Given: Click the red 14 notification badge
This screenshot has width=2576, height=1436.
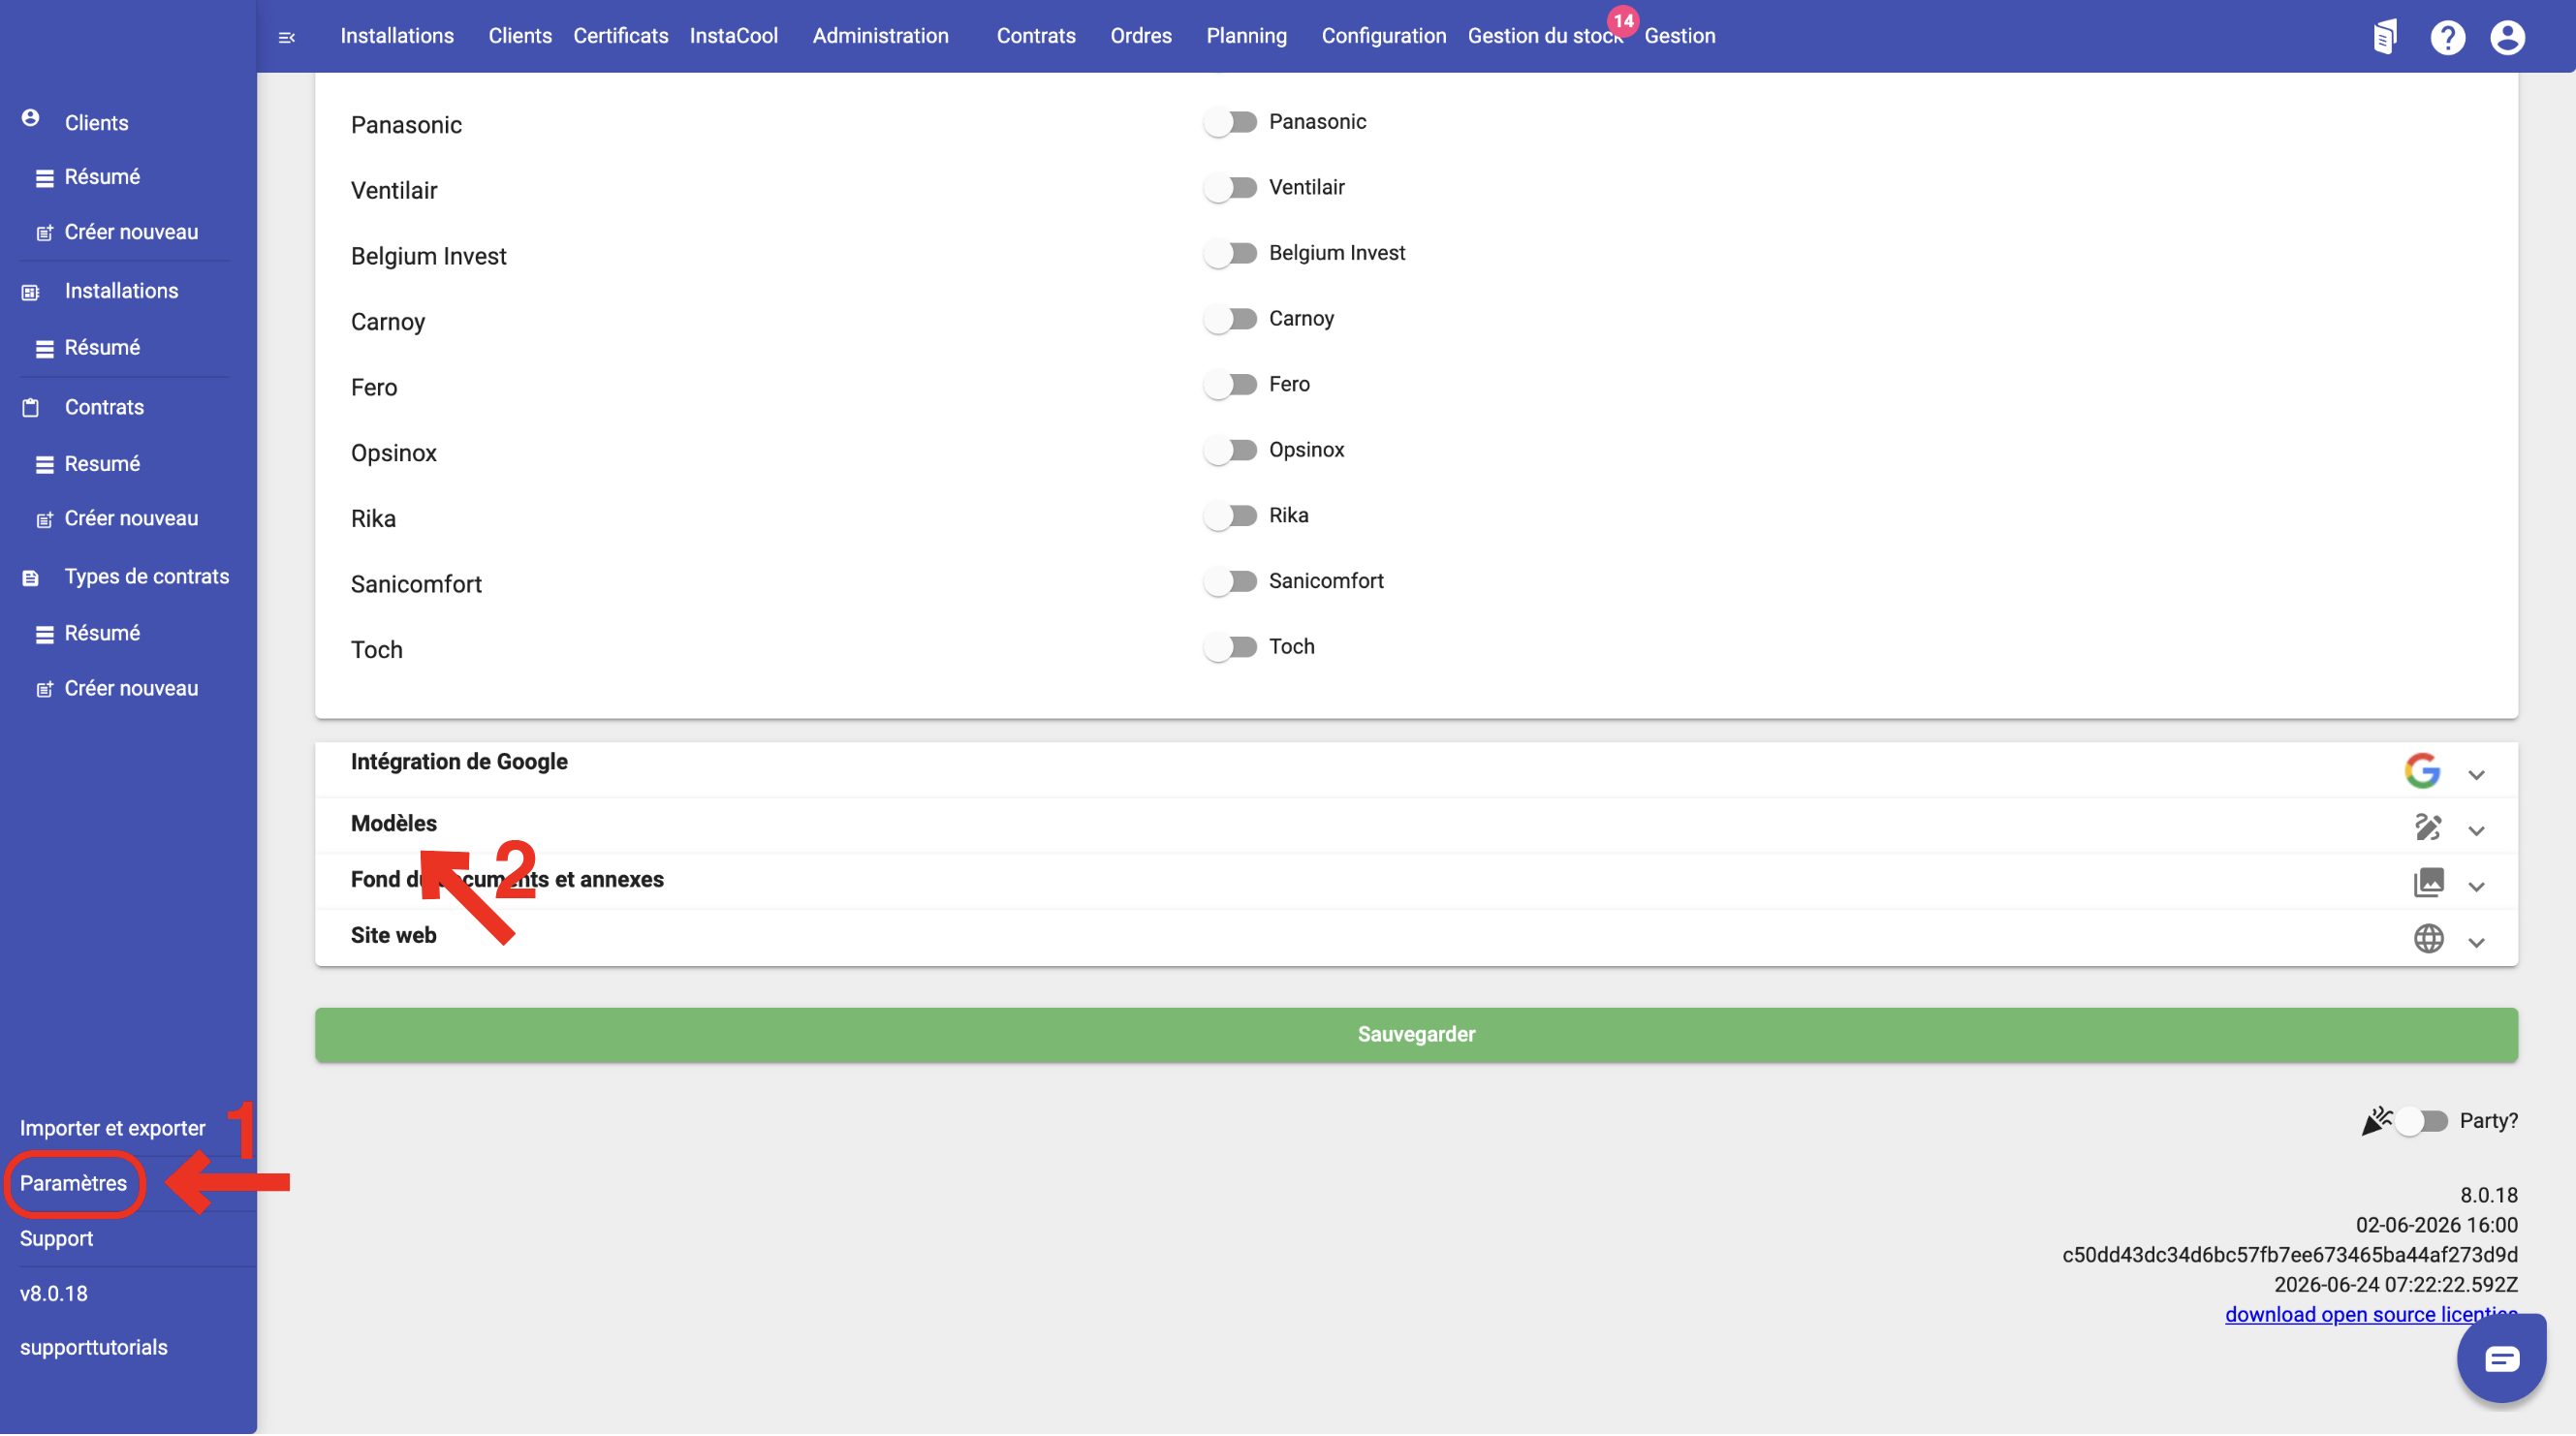Looking at the screenshot, I should [x=1622, y=20].
